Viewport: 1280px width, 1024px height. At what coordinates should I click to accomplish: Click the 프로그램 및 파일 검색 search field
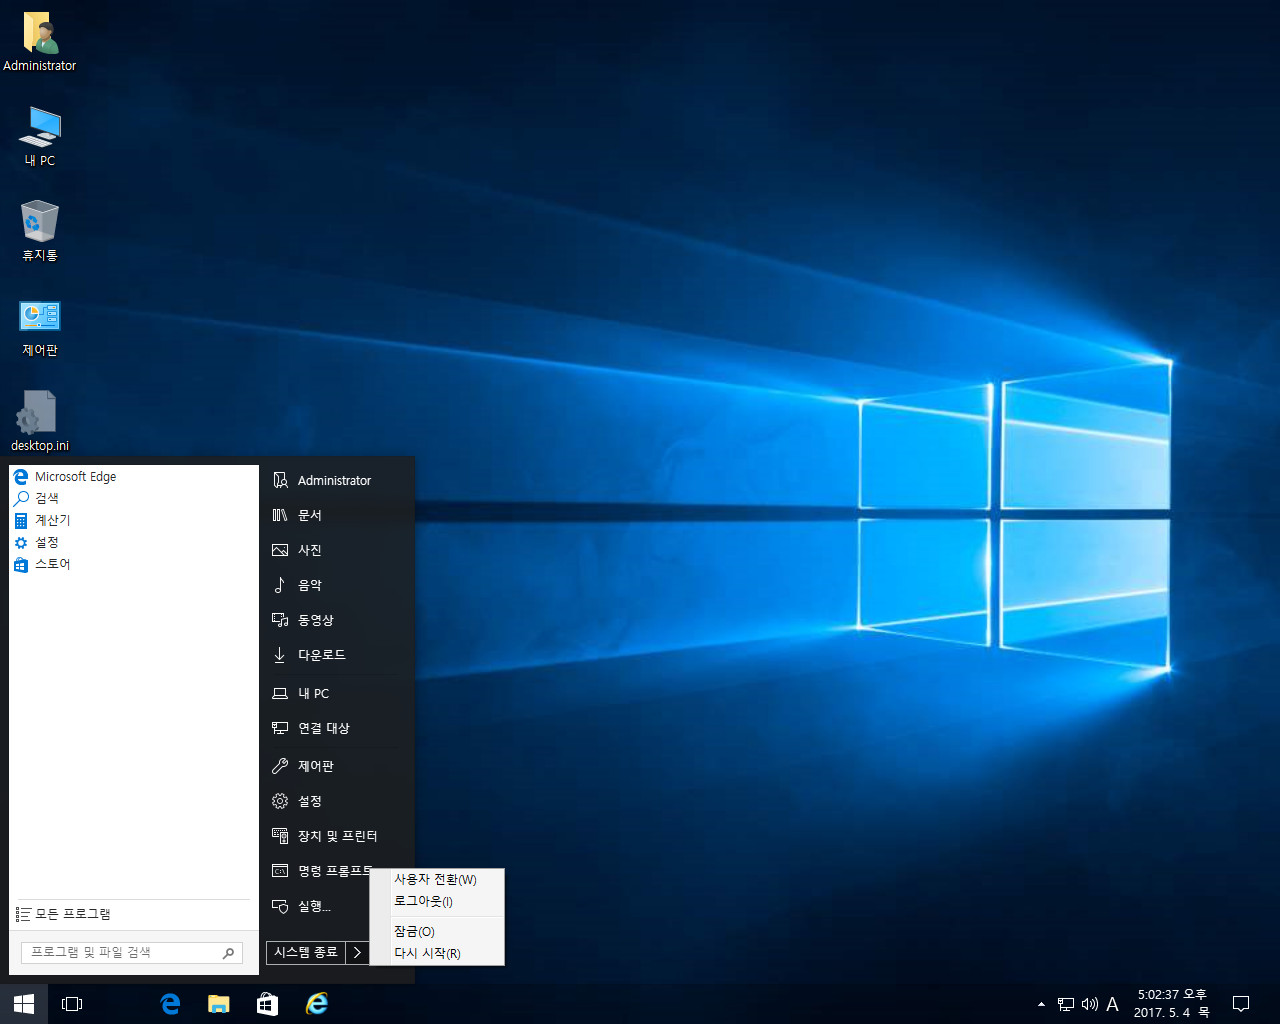tap(132, 953)
